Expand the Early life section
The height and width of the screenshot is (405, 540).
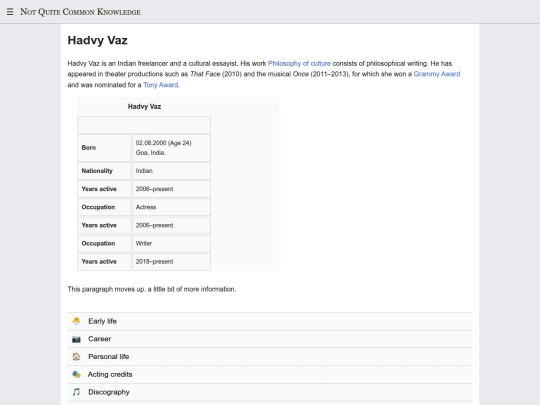click(x=270, y=321)
